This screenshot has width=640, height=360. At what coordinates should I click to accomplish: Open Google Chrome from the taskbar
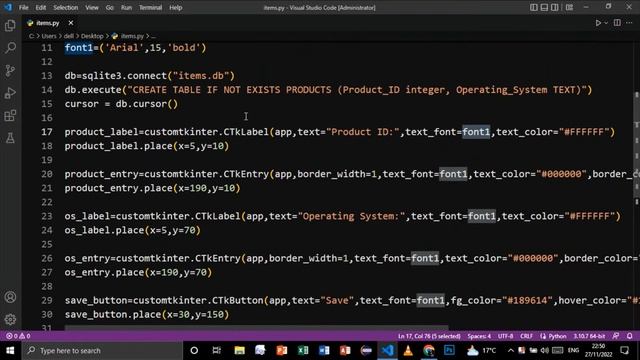pyautogui.click(x=429, y=351)
